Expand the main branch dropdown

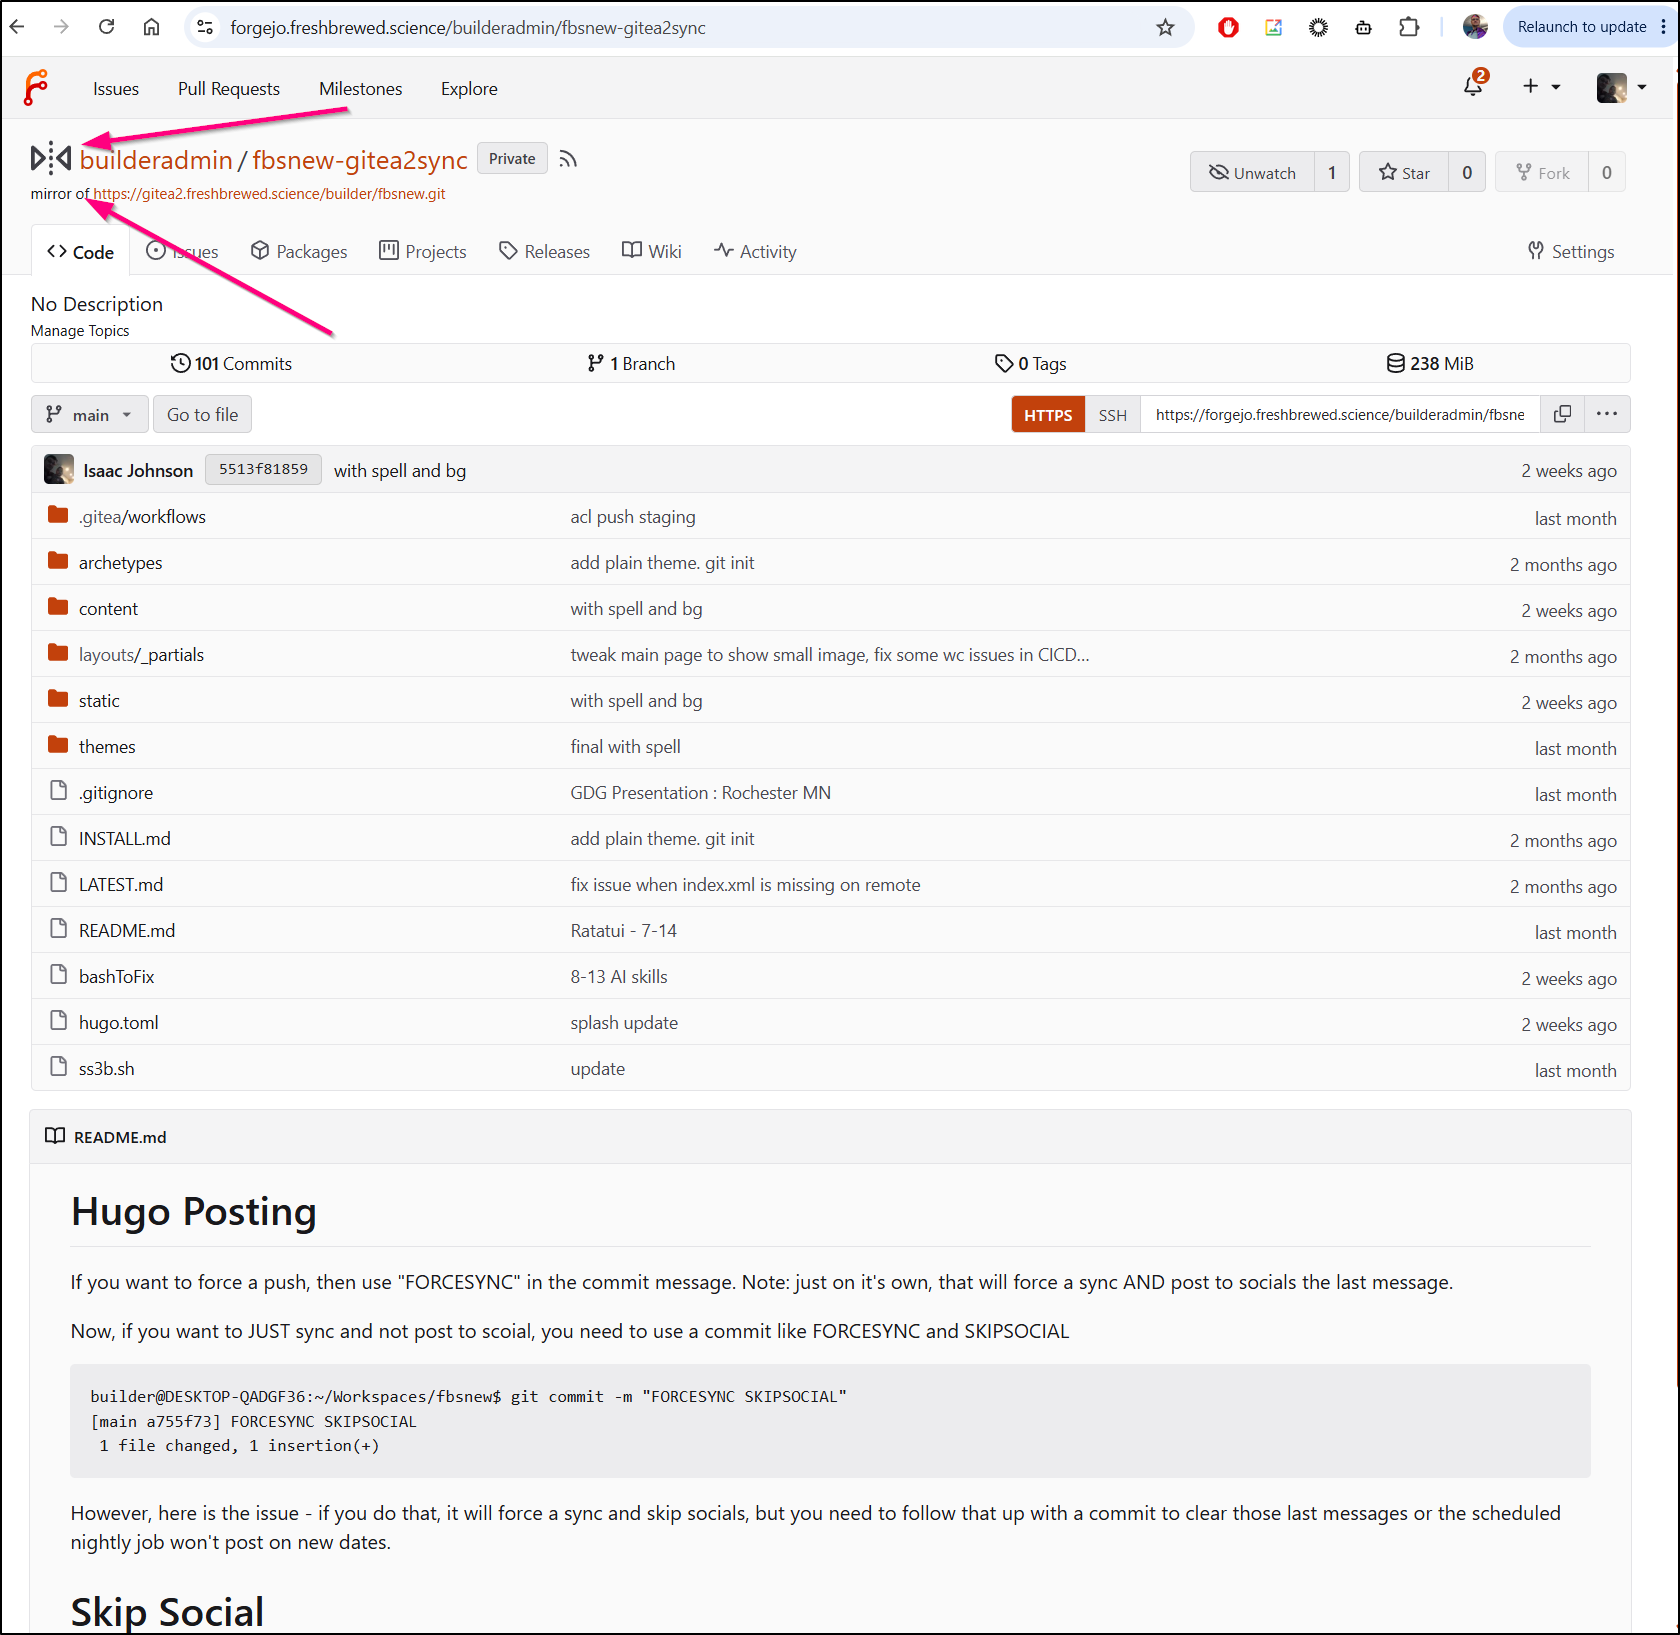click(x=90, y=414)
